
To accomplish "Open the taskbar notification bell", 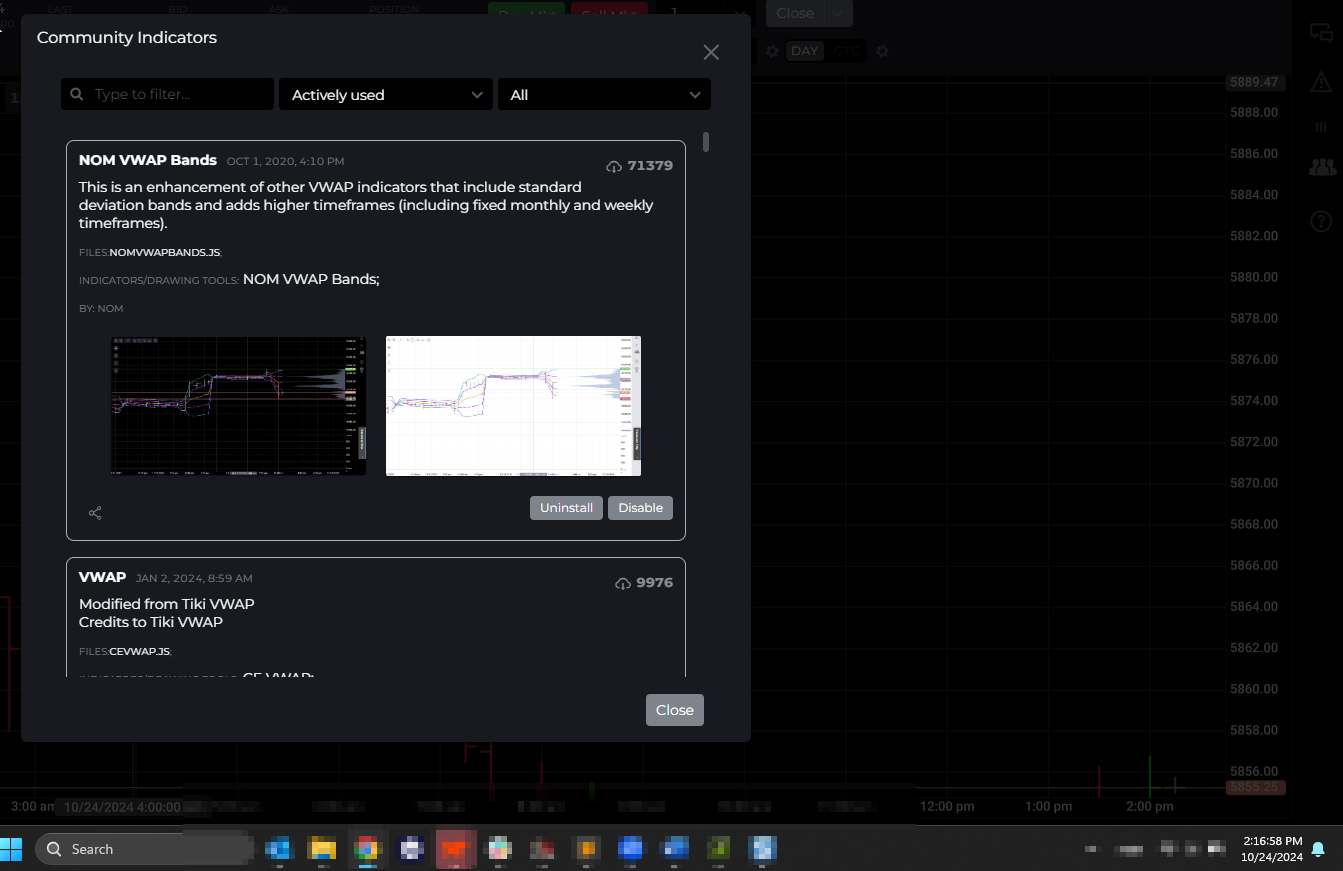I will 1318,849.
